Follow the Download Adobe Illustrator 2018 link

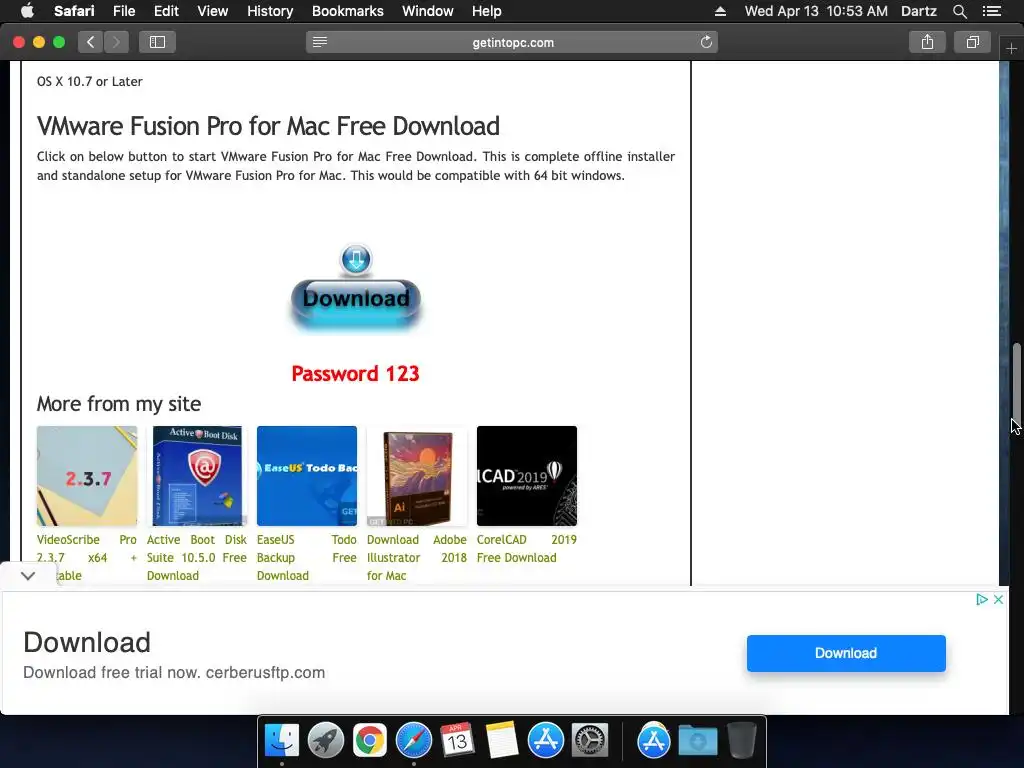[417, 557]
